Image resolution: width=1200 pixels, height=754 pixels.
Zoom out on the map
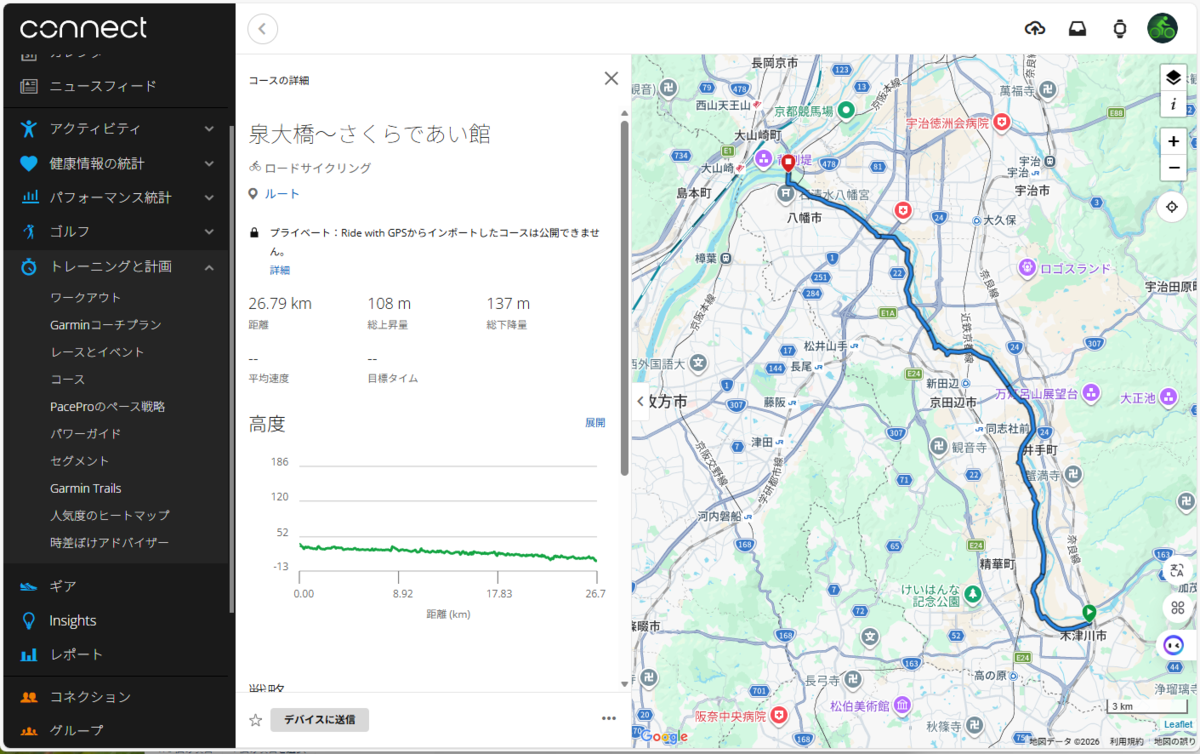click(x=1173, y=167)
